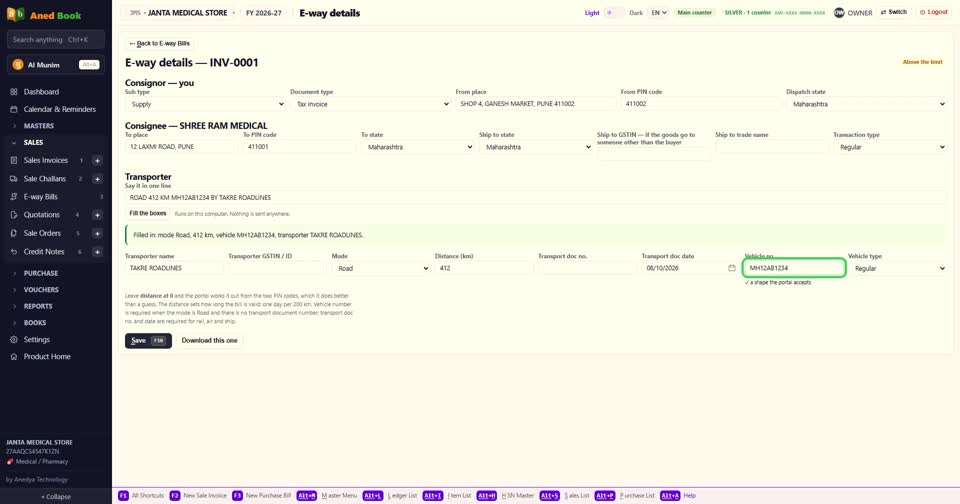Screen dimensions: 960x504
Task: Add new Credit Note with plus icon
Action: pos(97,252)
